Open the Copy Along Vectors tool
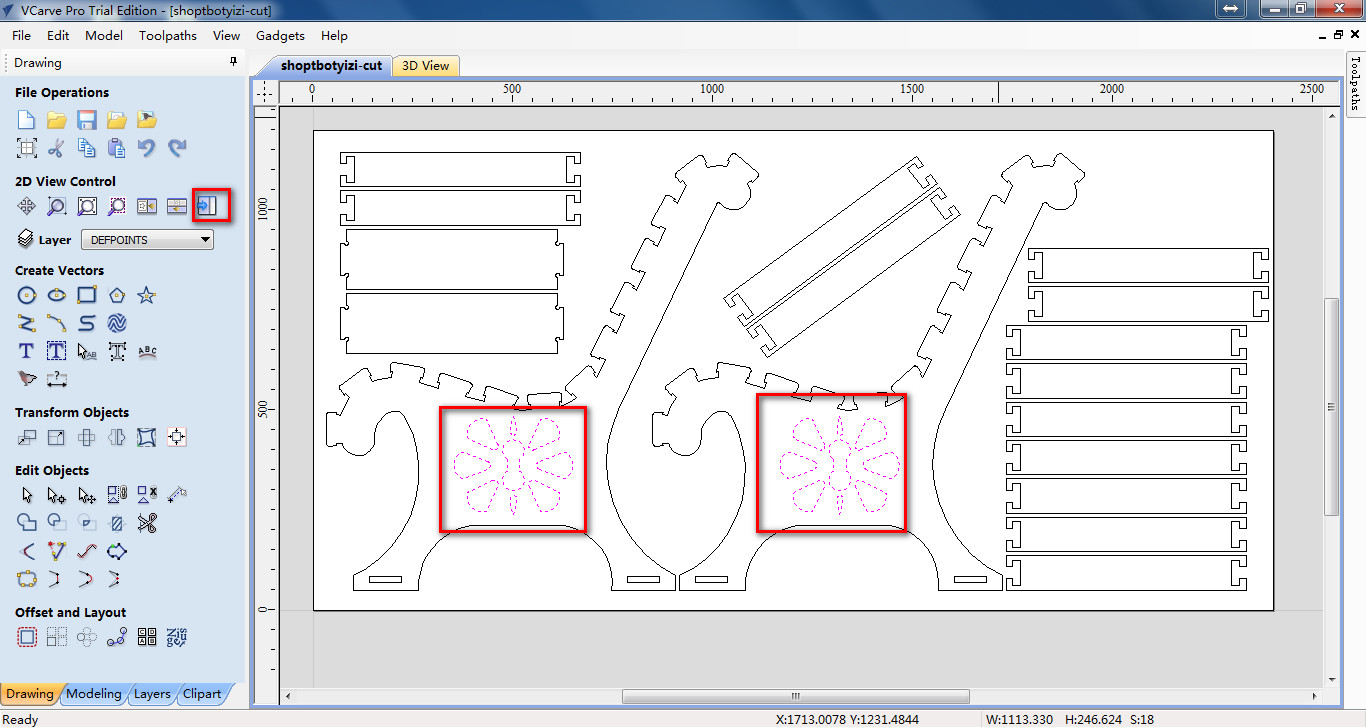The width and height of the screenshot is (1366, 728). coord(117,637)
